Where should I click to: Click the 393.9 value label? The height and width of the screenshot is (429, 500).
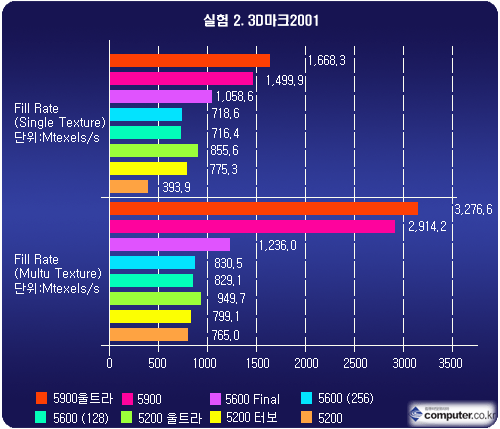(x=176, y=187)
